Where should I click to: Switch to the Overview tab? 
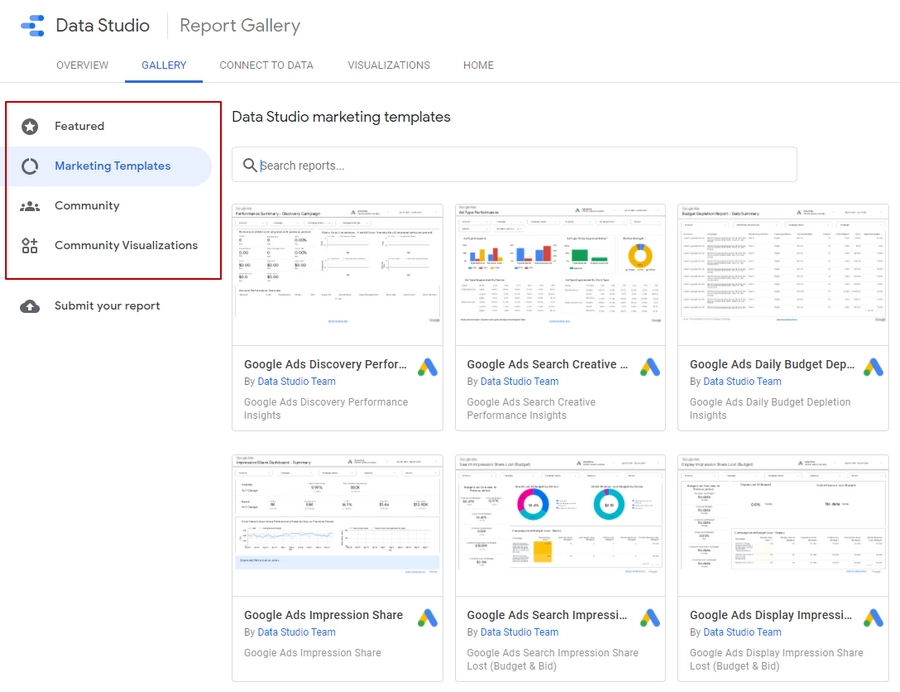pos(82,65)
